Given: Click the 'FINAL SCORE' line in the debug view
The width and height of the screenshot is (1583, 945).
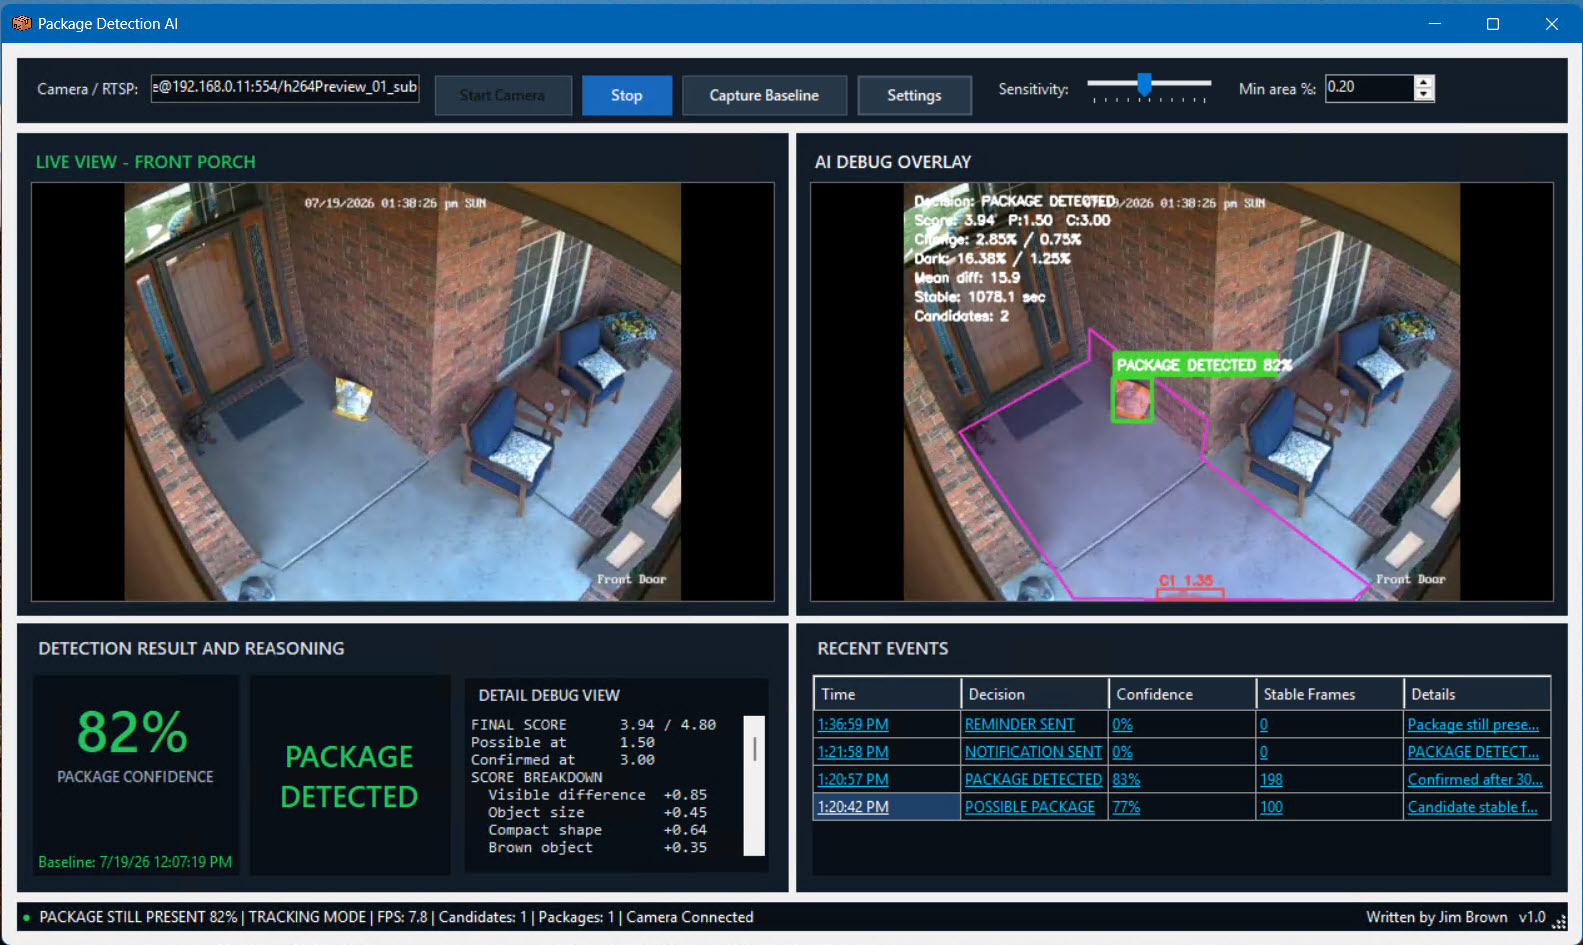Looking at the screenshot, I should tap(594, 725).
